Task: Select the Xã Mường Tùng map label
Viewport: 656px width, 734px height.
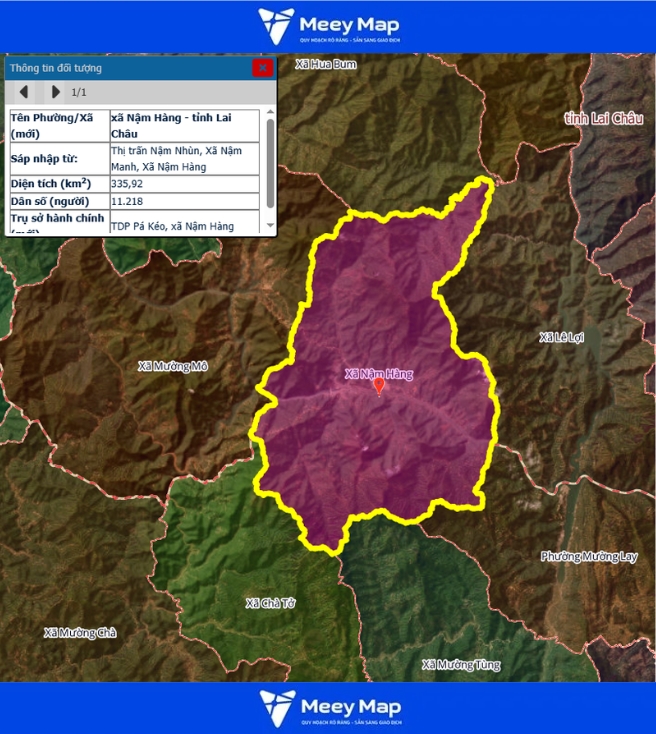Action: [460, 664]
